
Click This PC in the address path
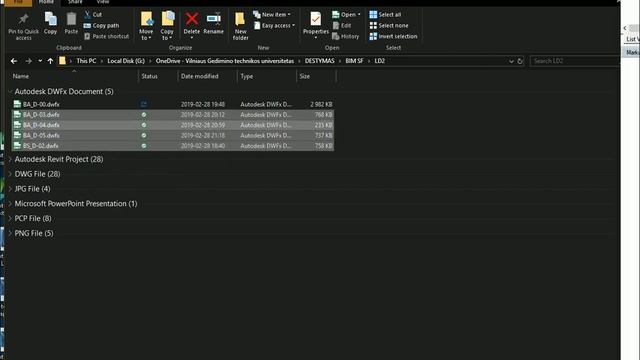86,61
